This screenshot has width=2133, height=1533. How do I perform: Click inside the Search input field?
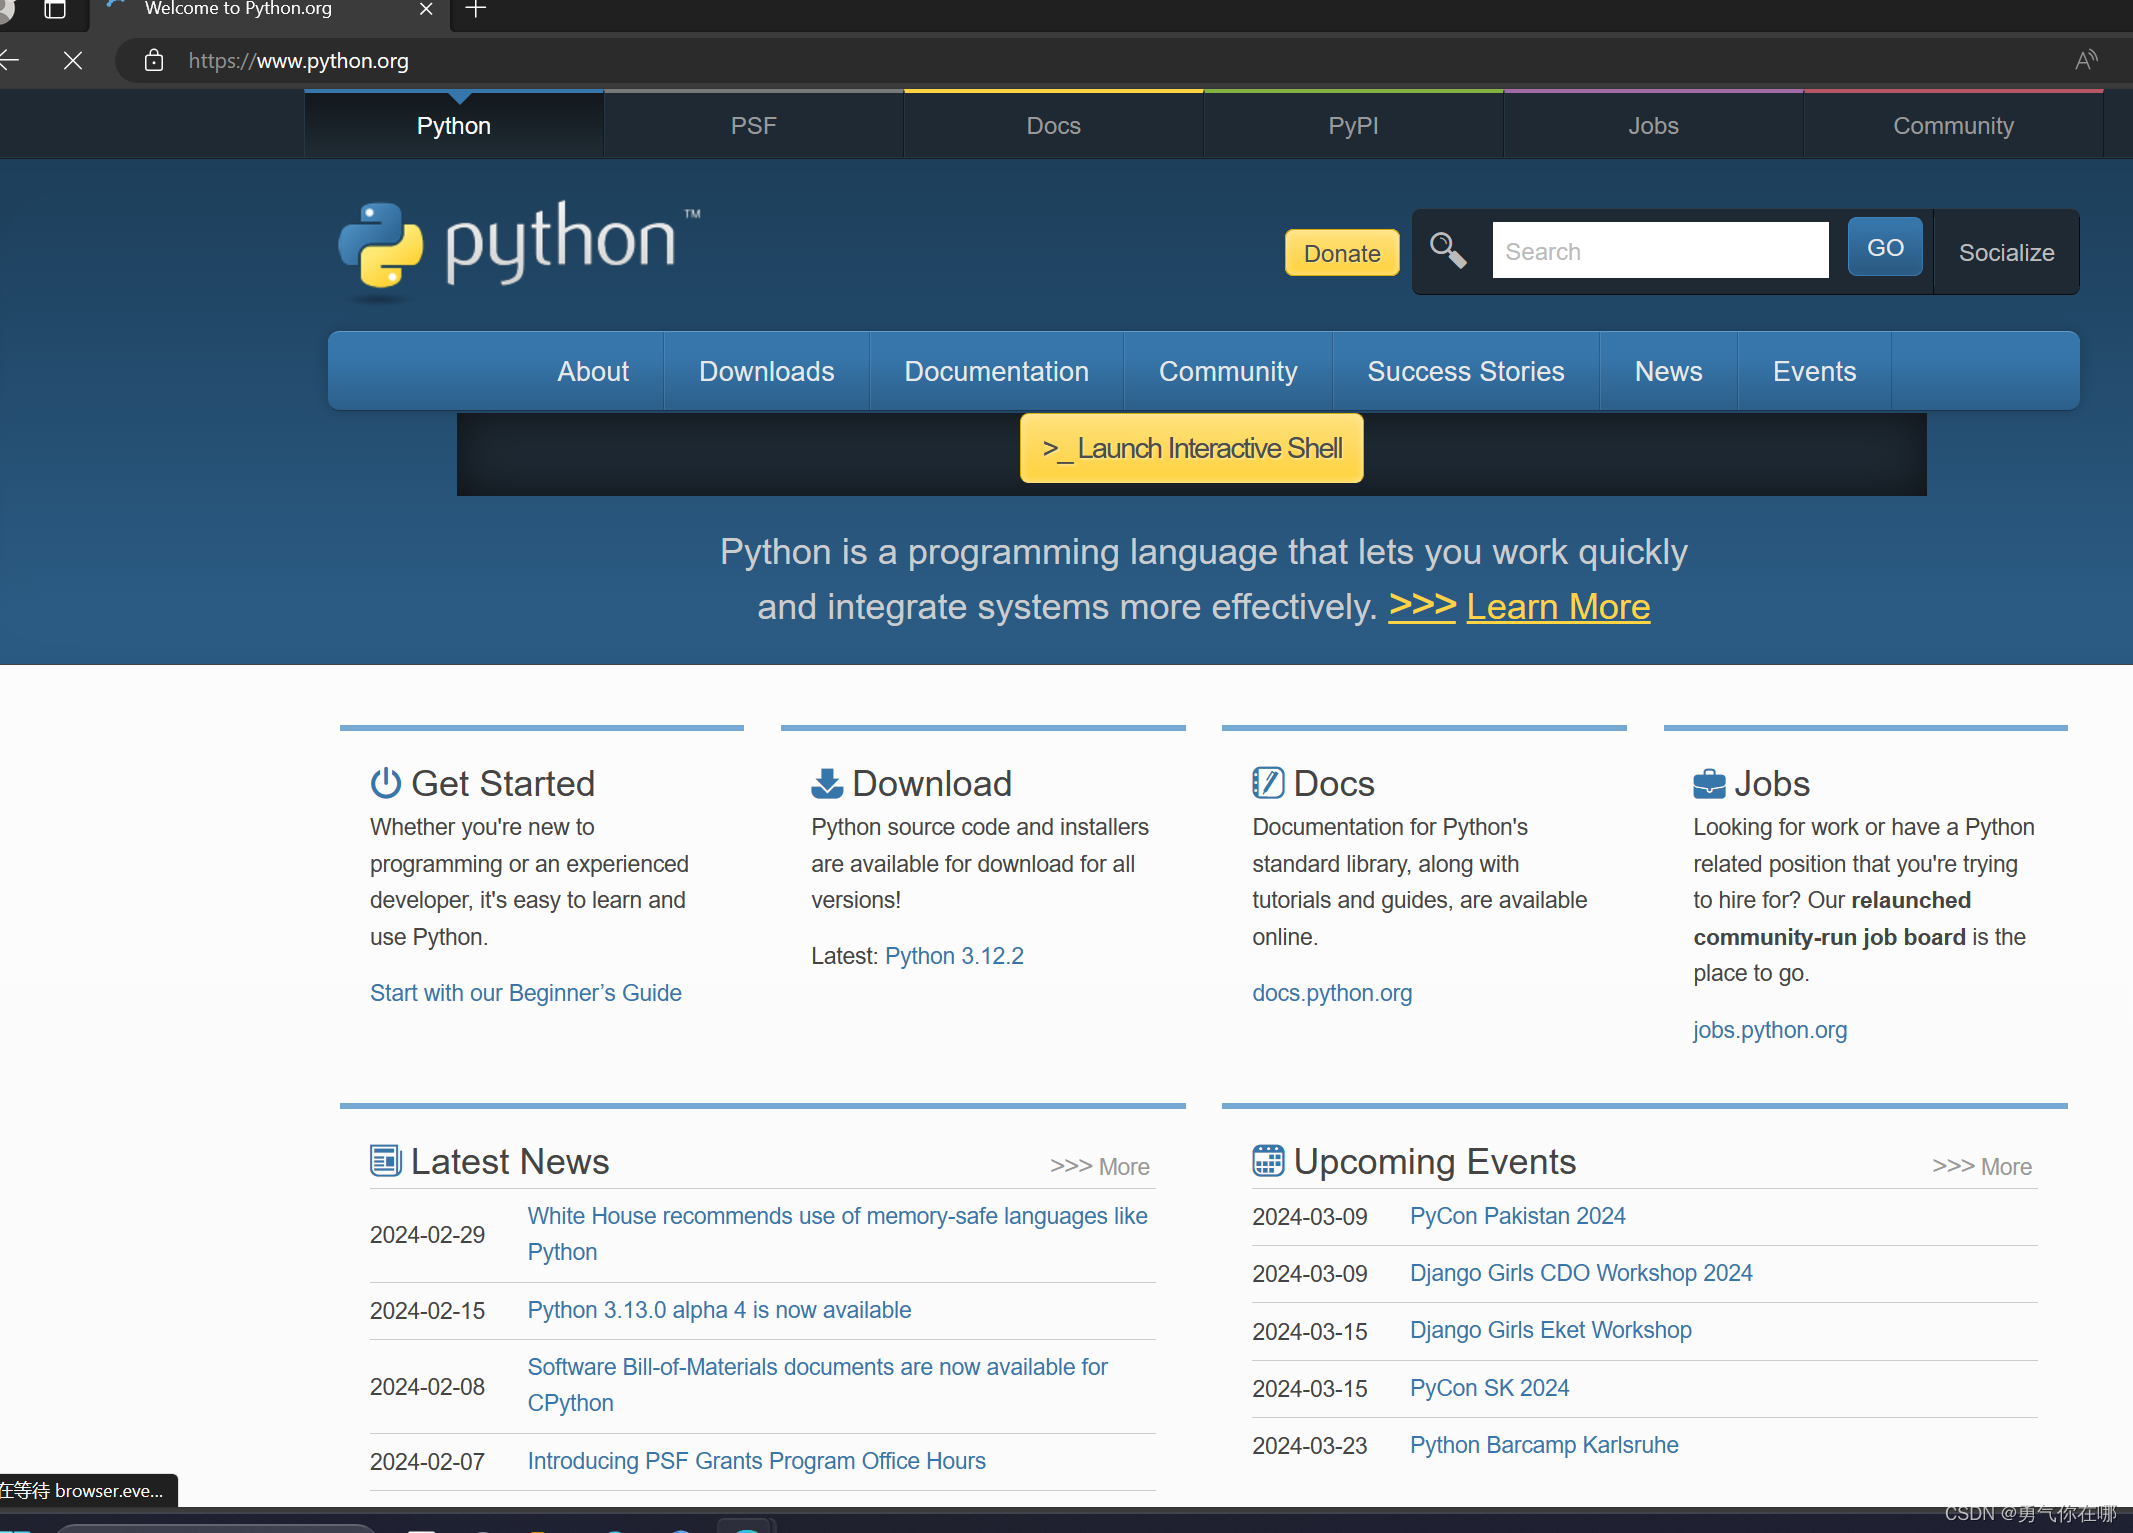point(1660,250)
